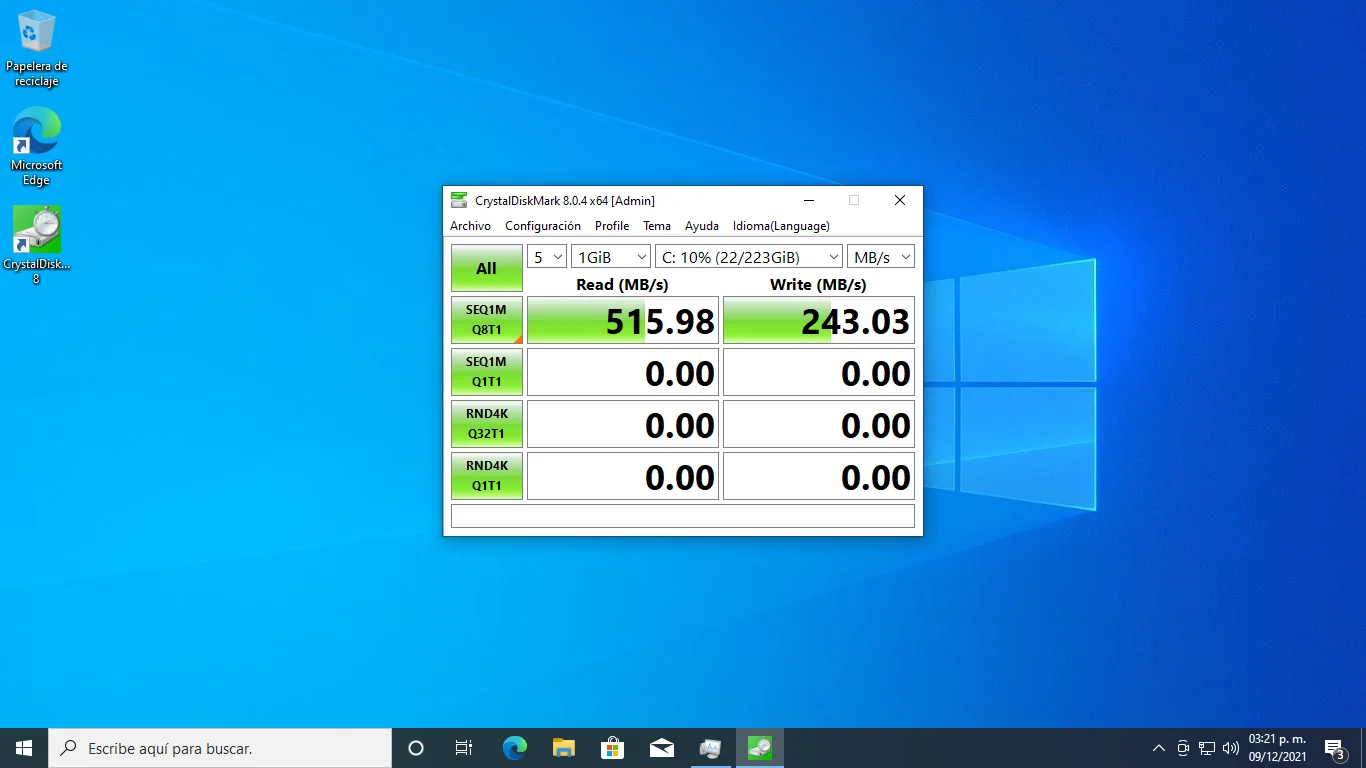
Task: Open Microsoft Store from the taskbar
Action: click(x=612, y=748)
